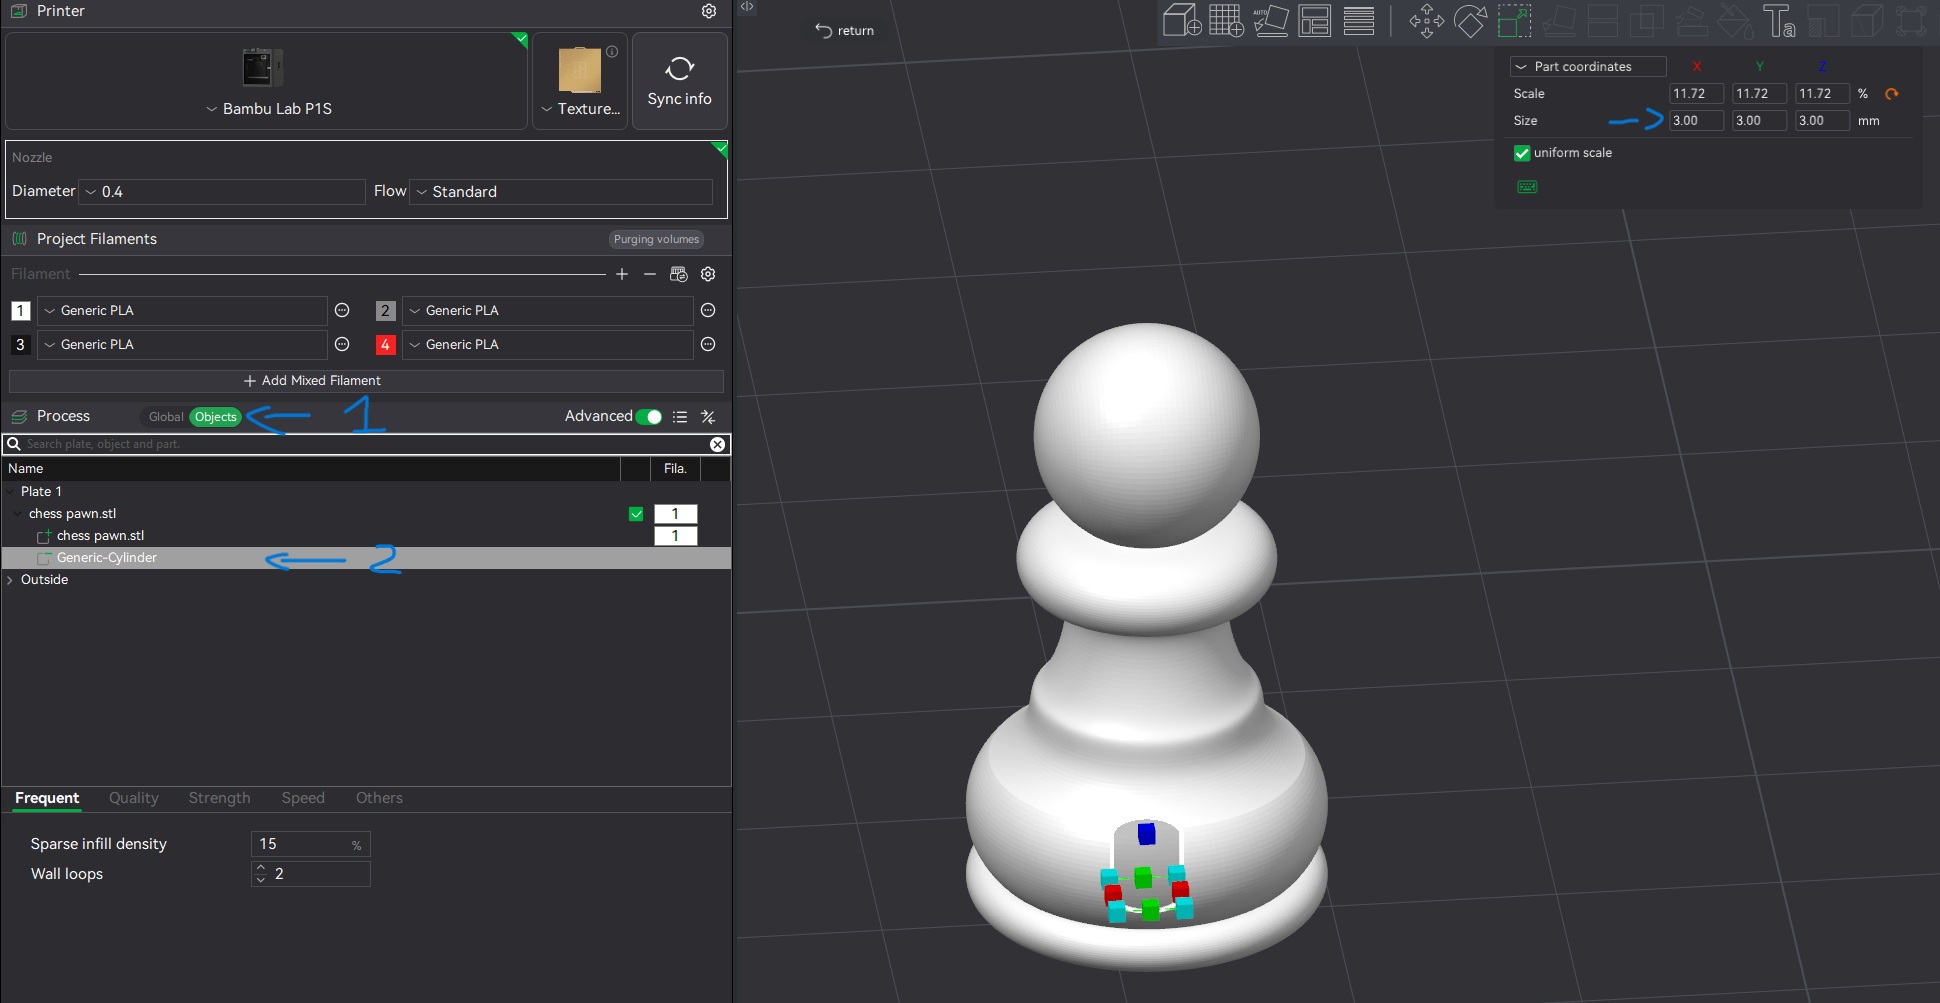
Task: Uncheck the uniform scale checkbox
Action: point(1522,153)
